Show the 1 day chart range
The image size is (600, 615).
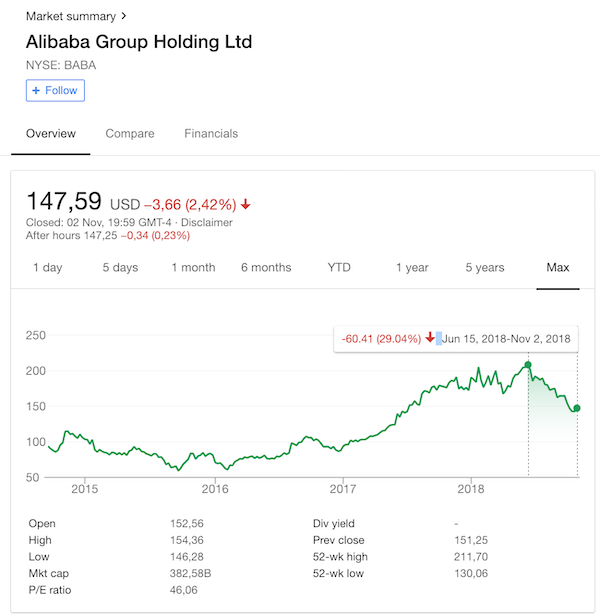(48, 267)
